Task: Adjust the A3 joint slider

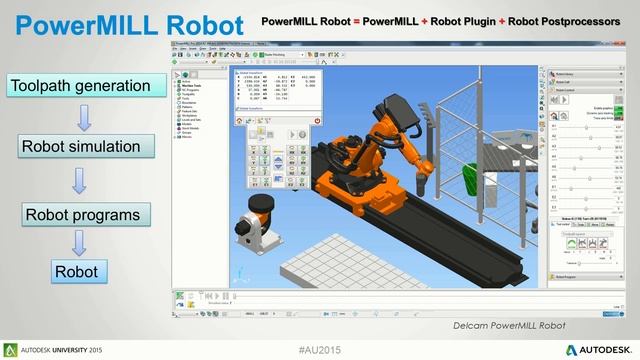Action: point(599,148)
